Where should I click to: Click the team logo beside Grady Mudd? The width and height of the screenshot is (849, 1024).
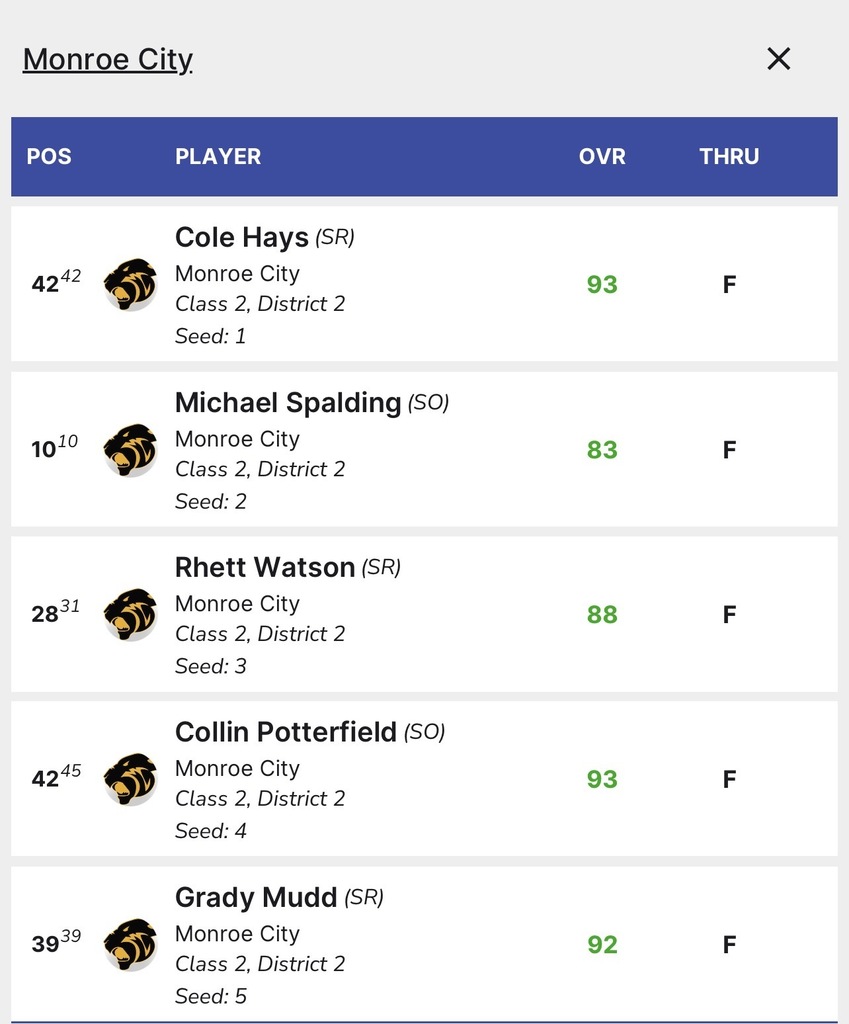click(x=130, y=944)
